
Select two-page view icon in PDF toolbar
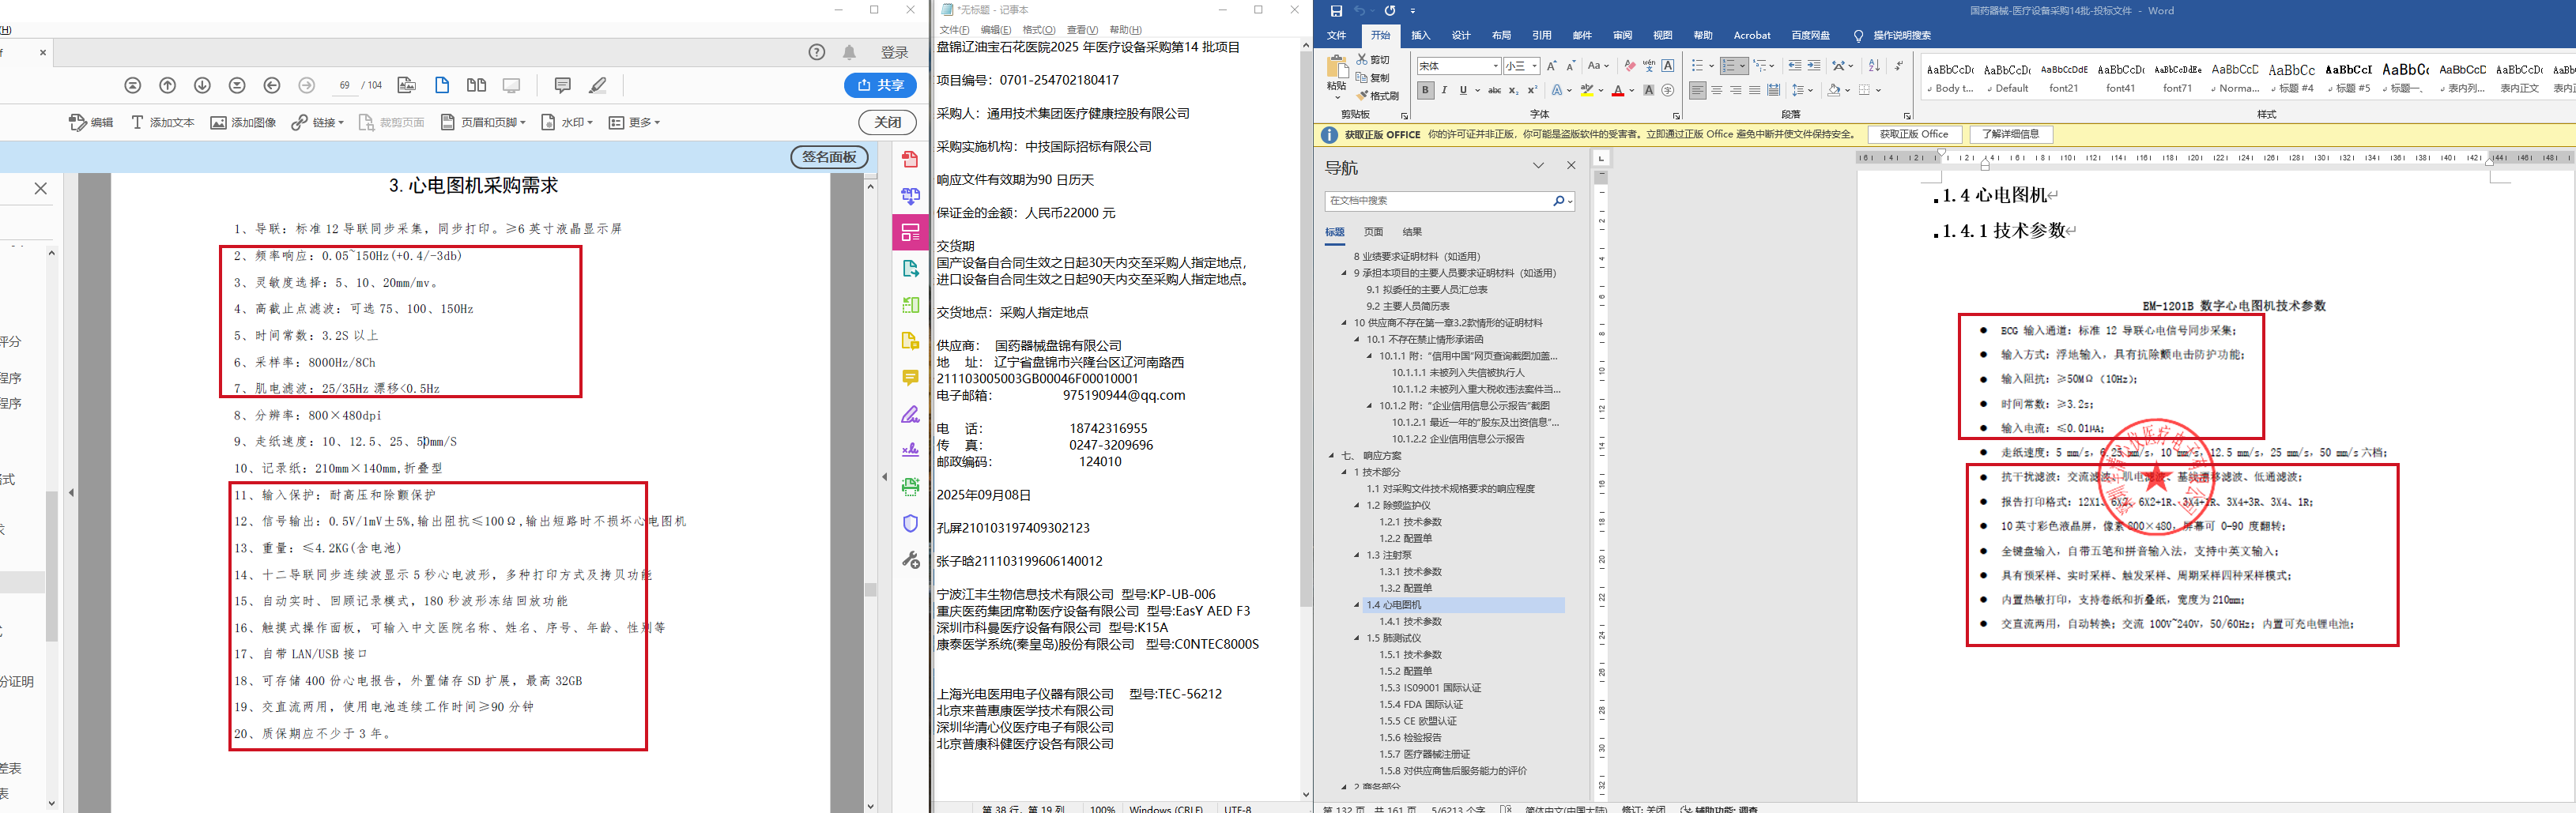pos(477,86)
